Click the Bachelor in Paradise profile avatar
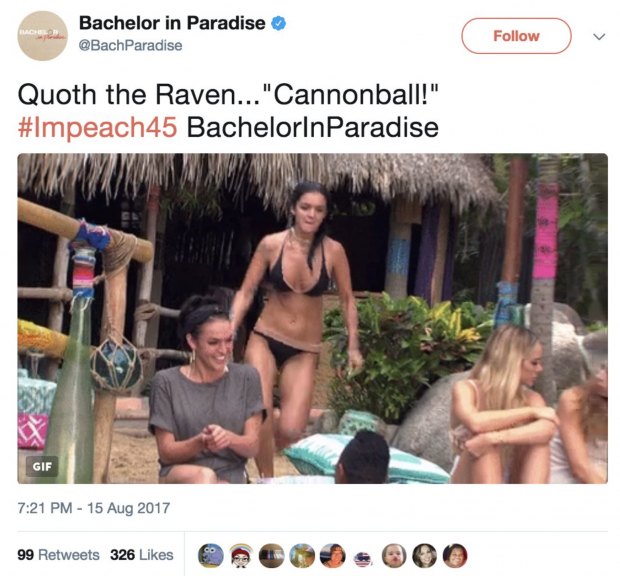This screenshot has width=620, height=576. click(x=42, y=36)
